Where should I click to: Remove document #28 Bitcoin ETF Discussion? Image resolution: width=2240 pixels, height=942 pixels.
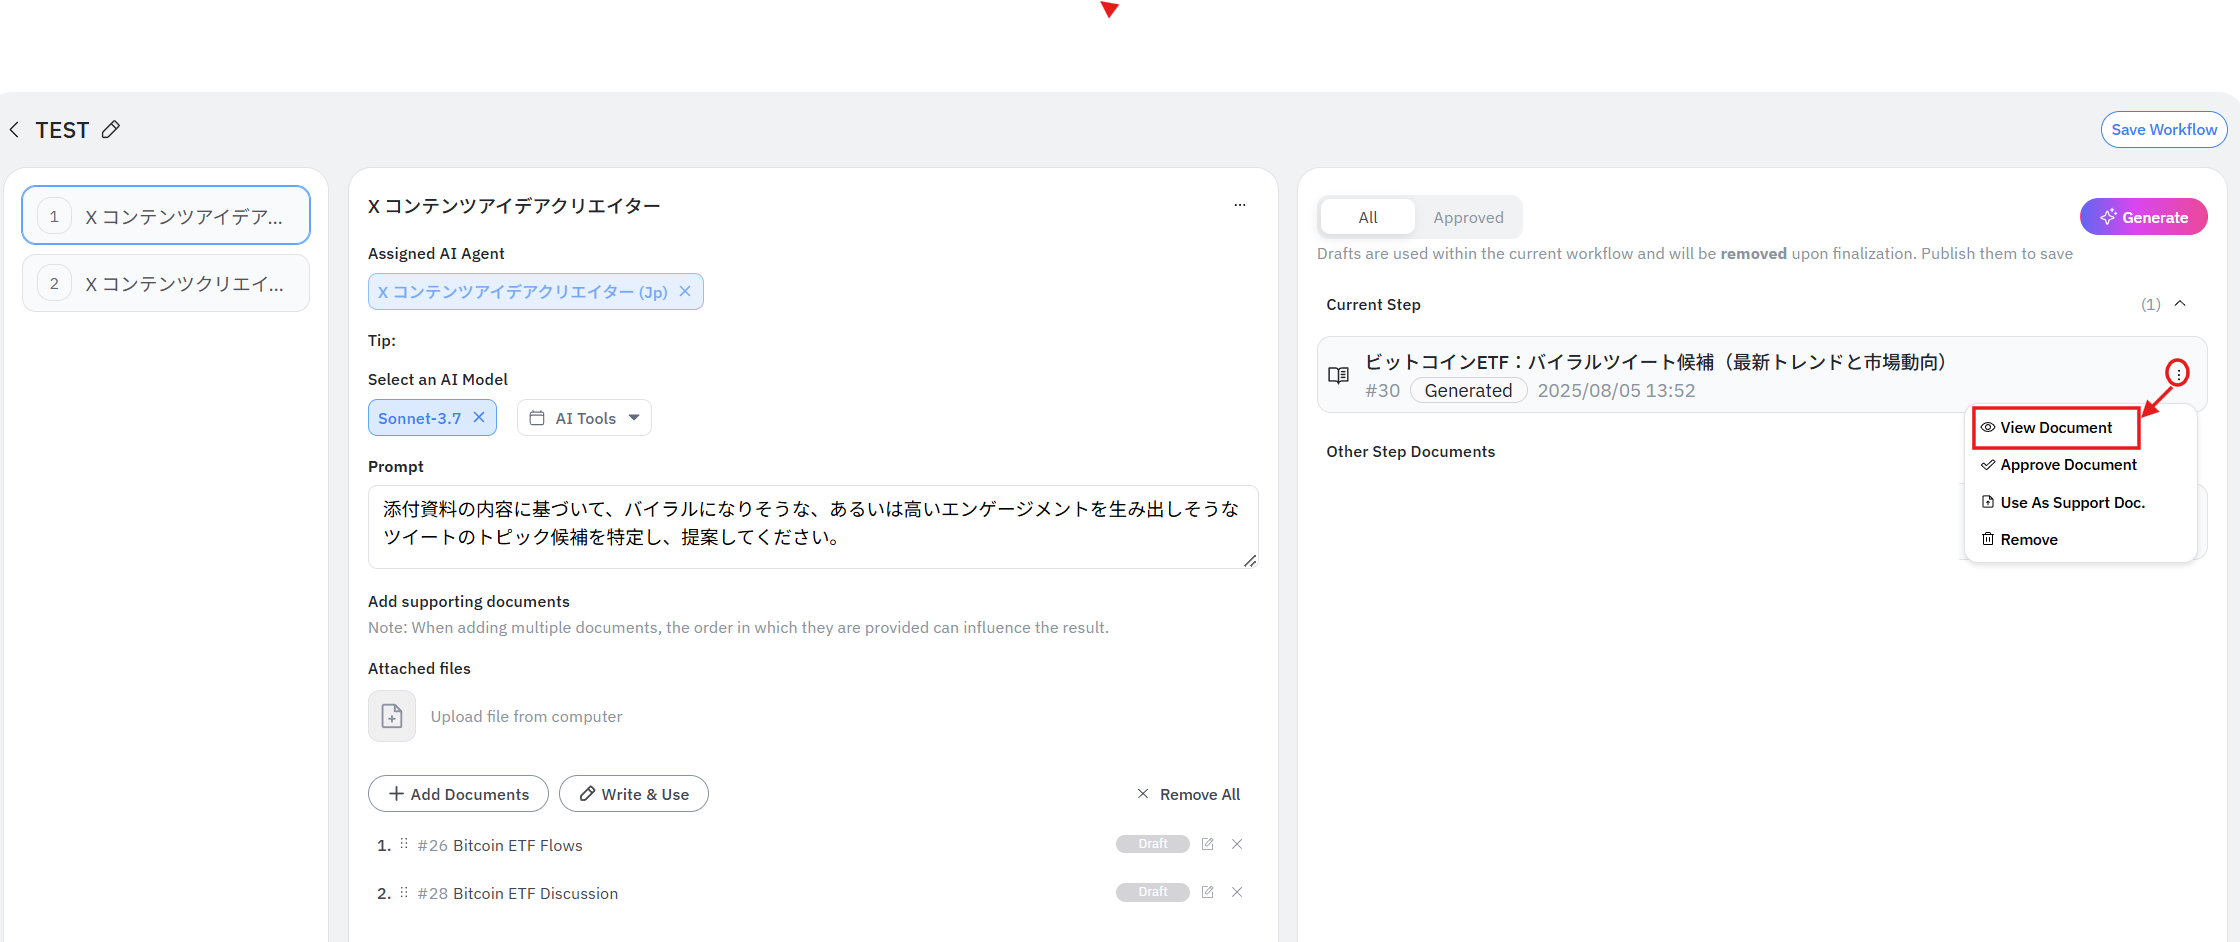[x=1237, y=892]
